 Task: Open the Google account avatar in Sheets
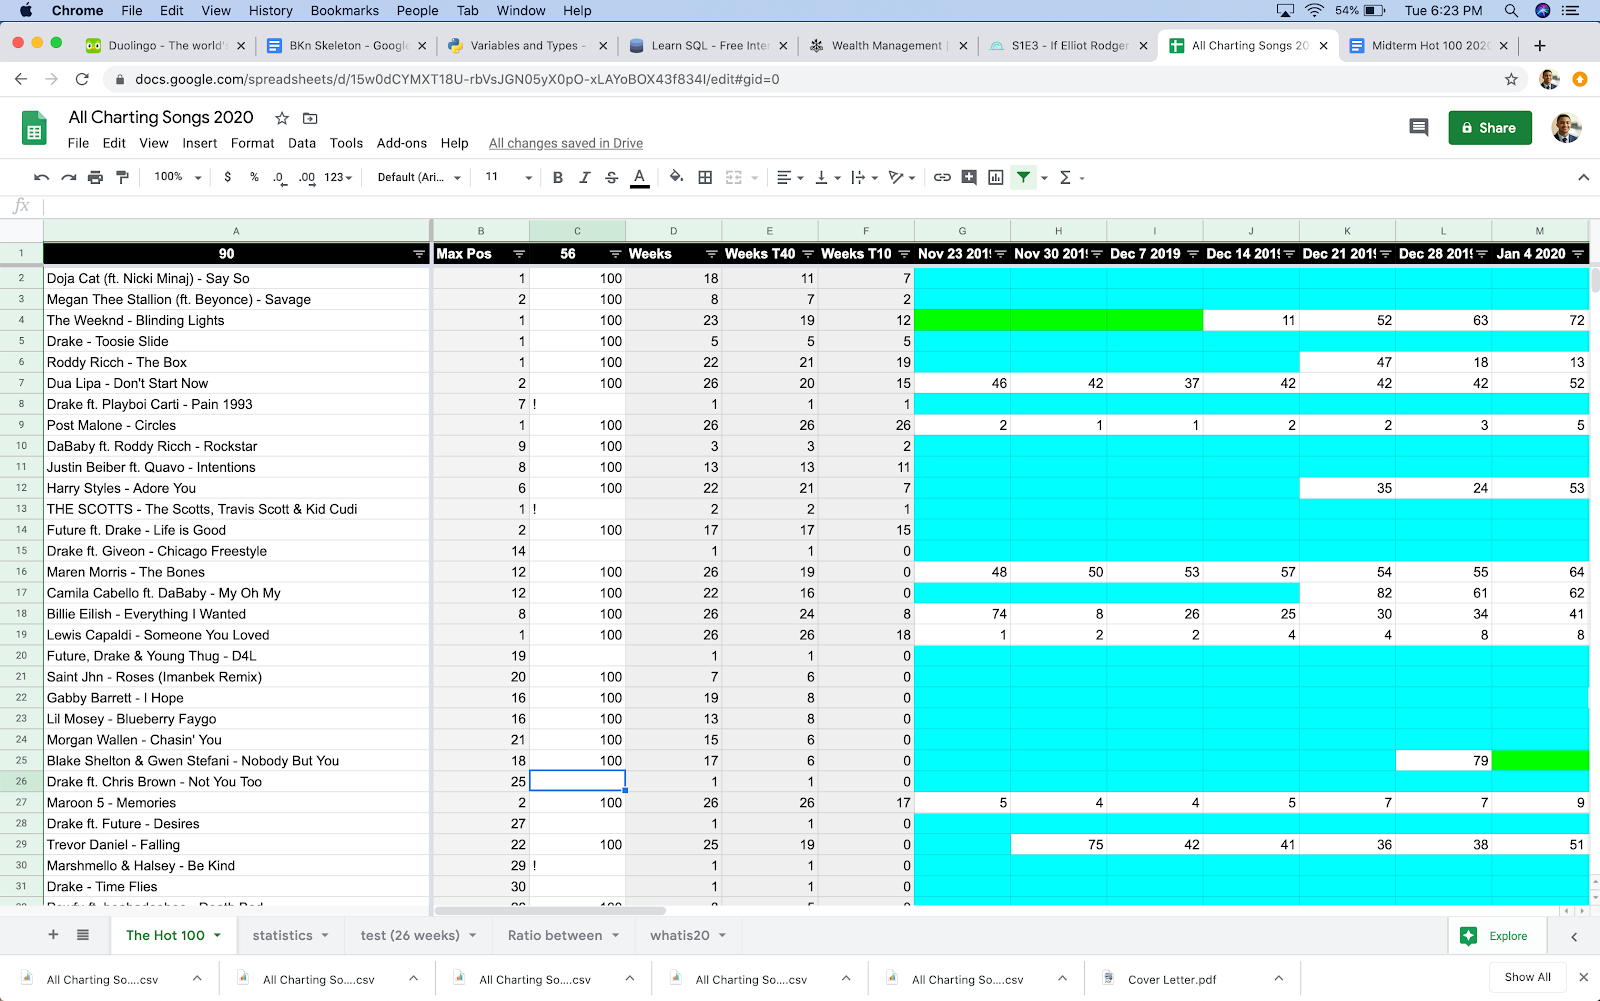coord(1566,128)
